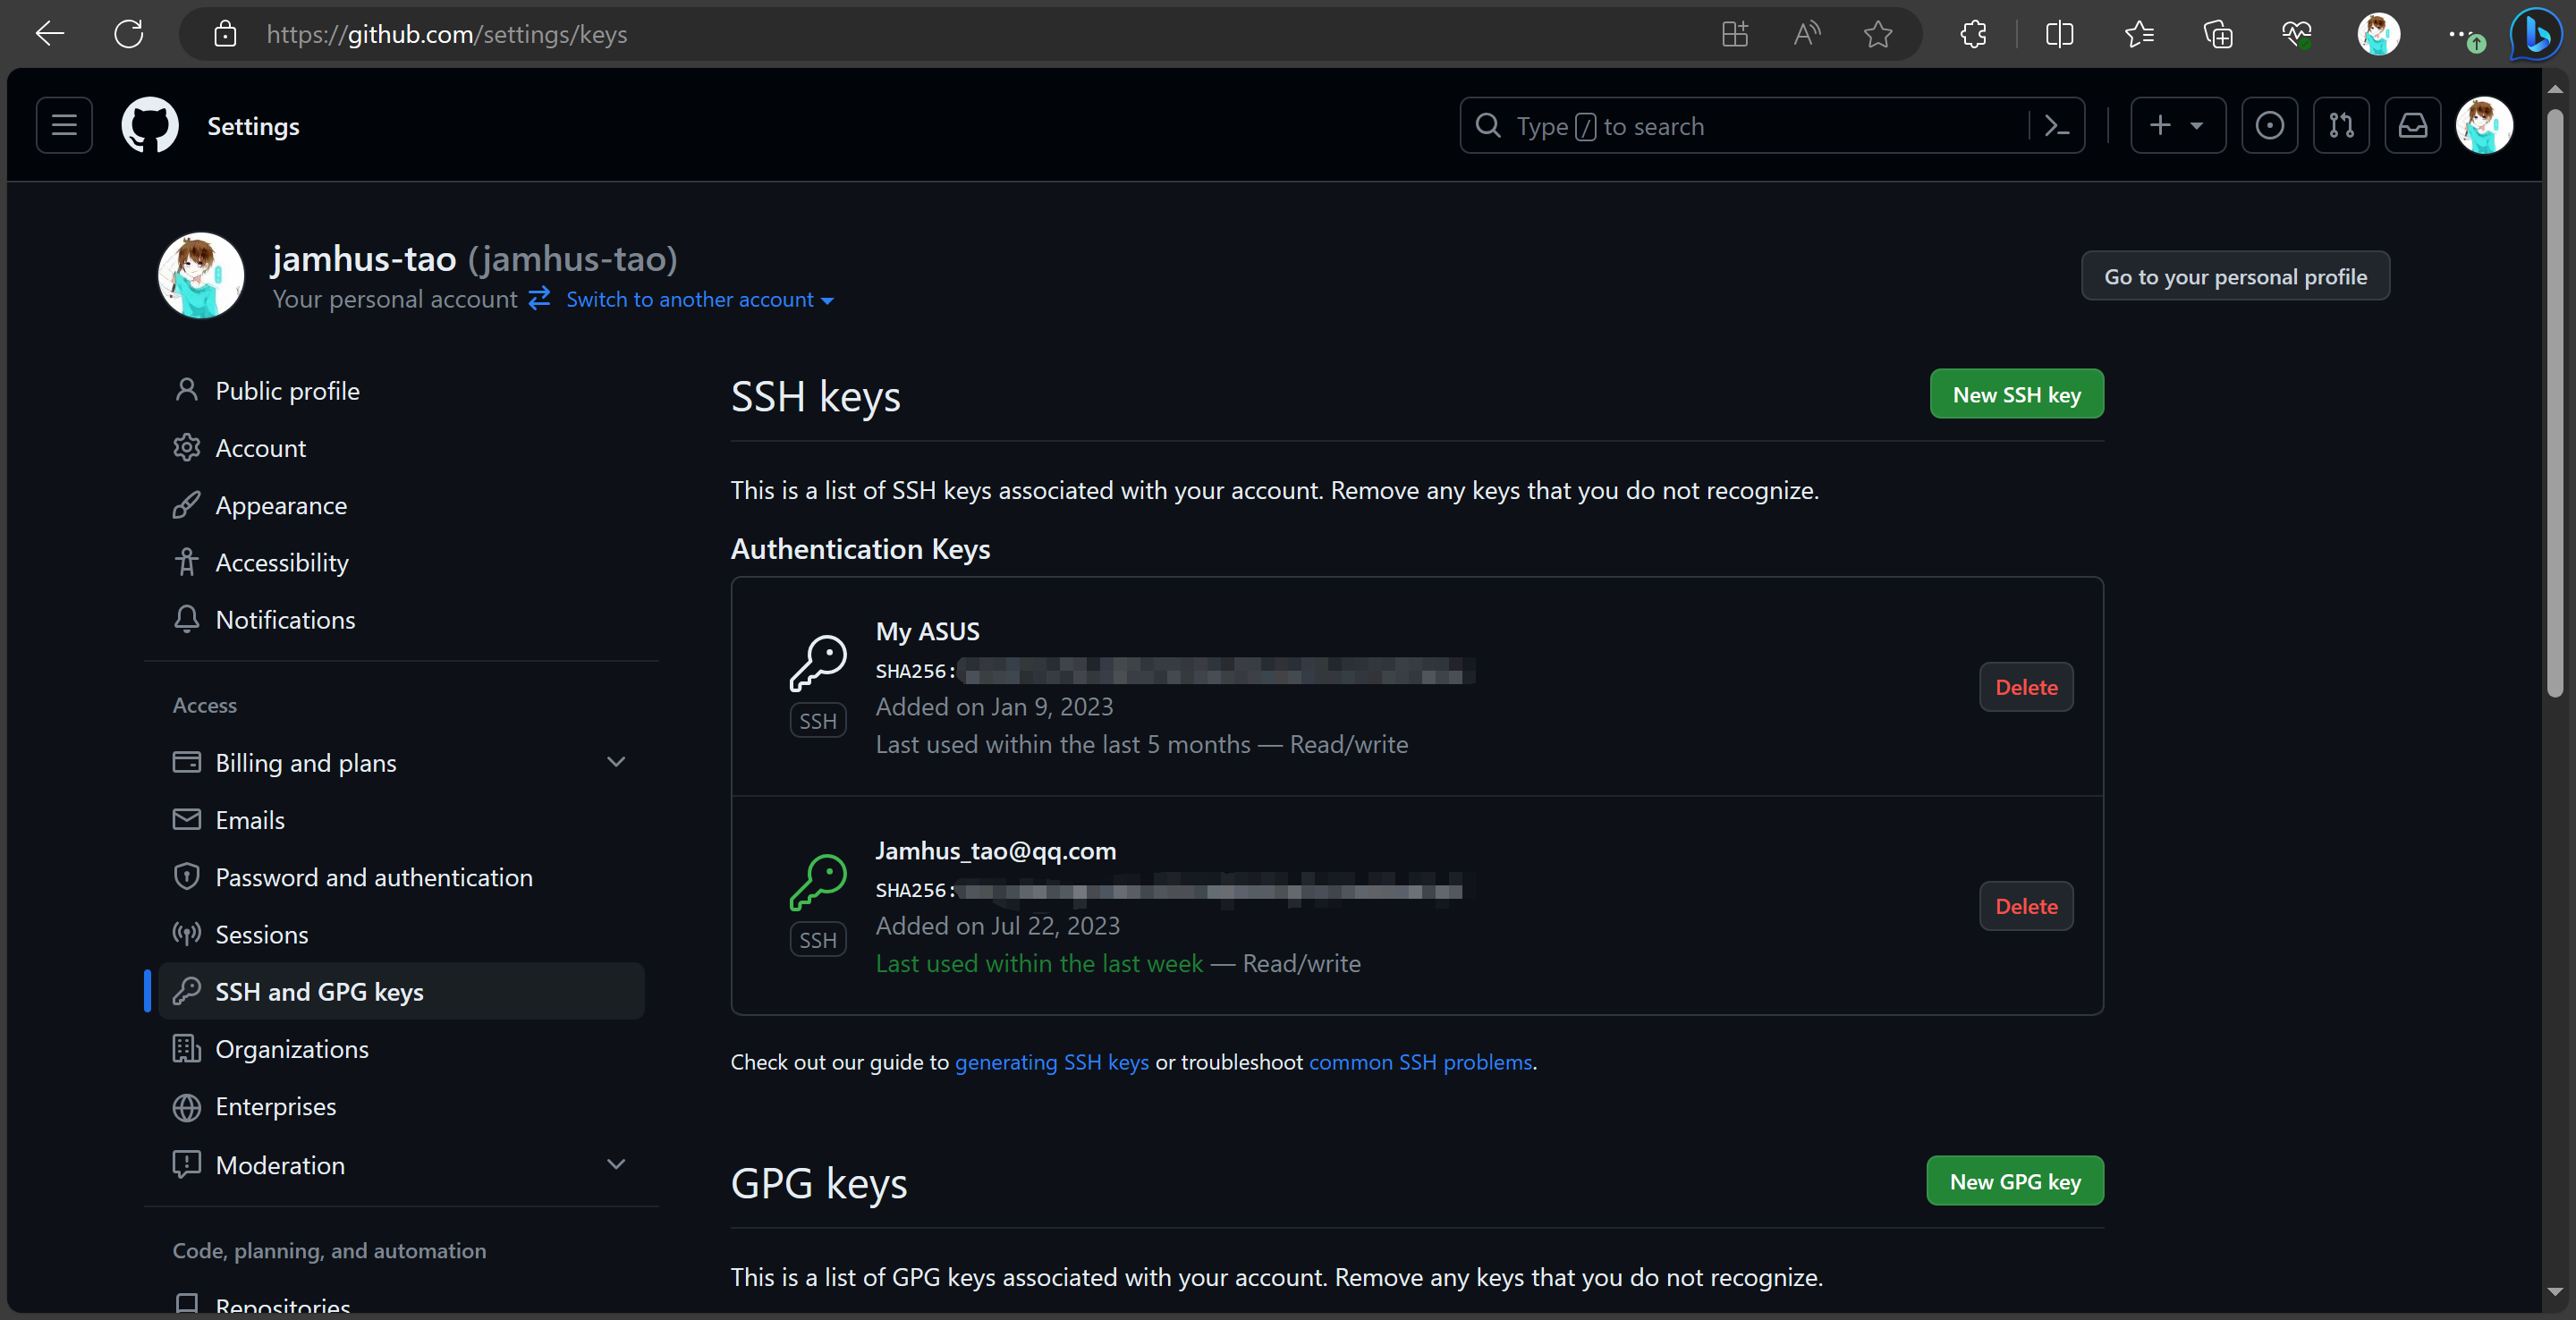The width and height of the screenshot is (2576, 1320).
Task: Open GitHub user menu avatar in header
Action: coord(2484,126)
